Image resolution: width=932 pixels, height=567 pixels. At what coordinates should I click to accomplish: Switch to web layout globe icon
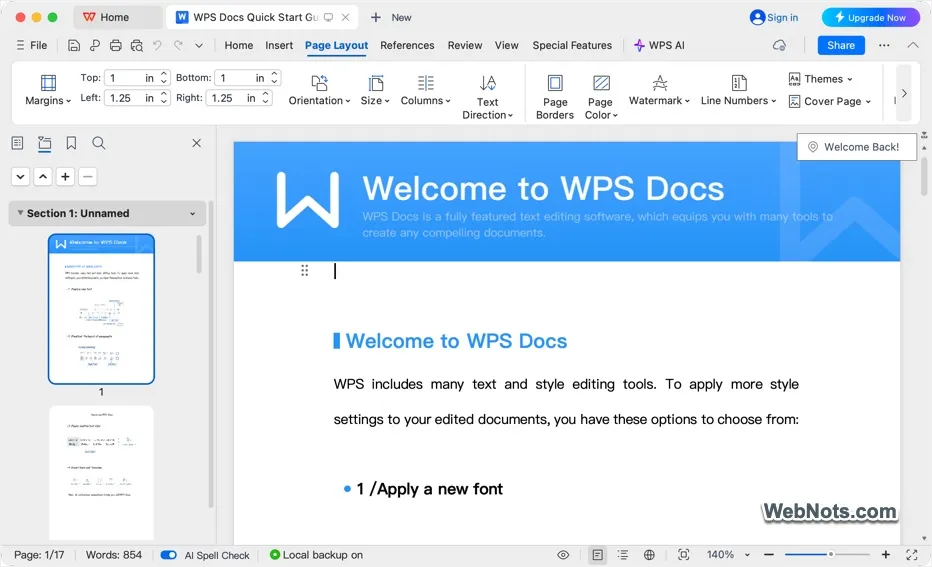[x=649, y=555]
